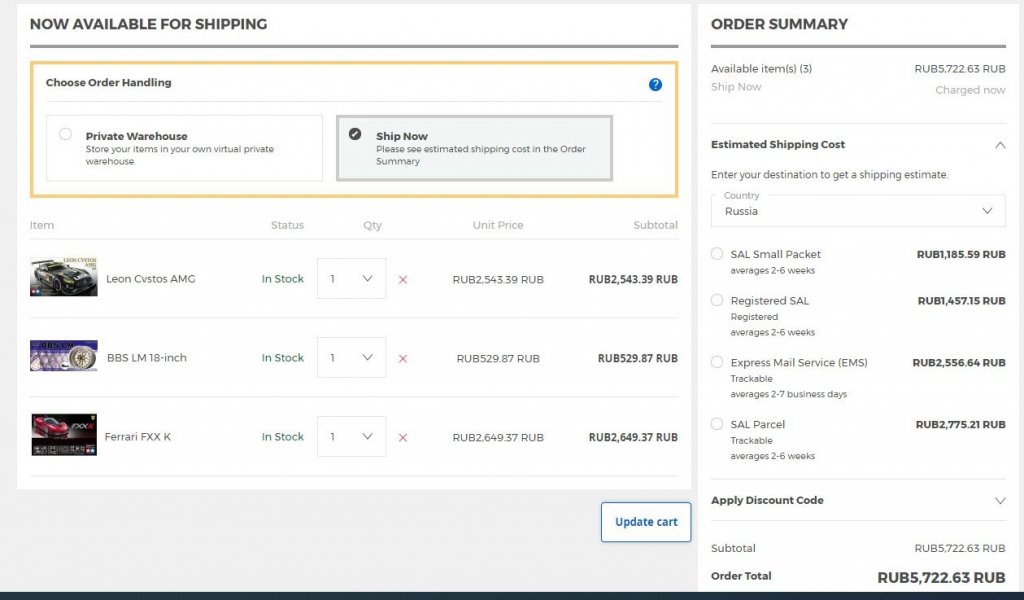Choose Registered SAL shipping method

[717, 300]
